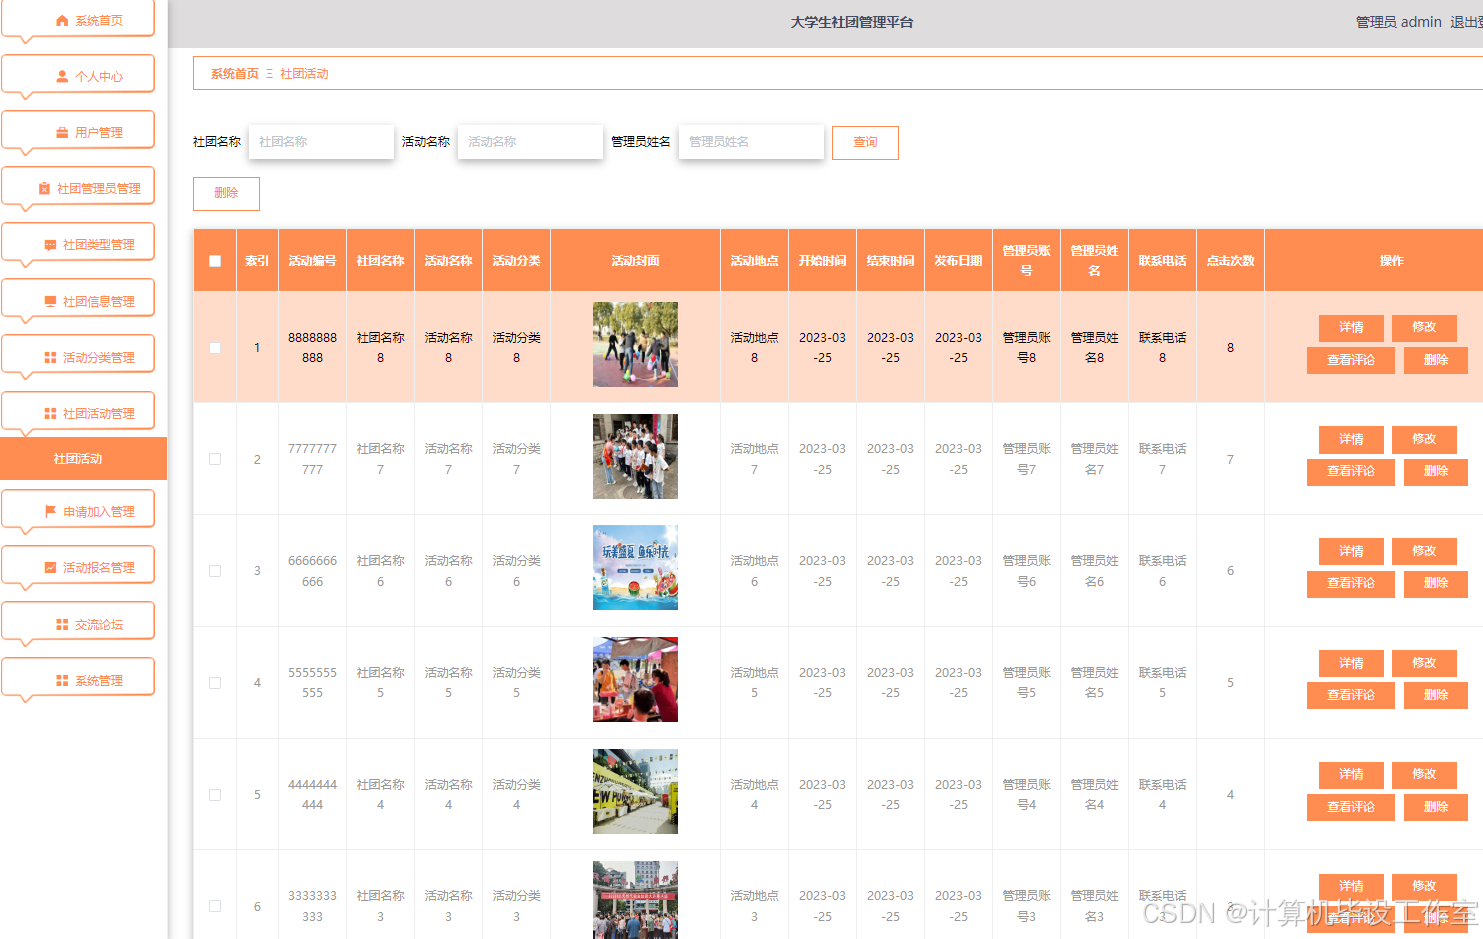Open the activity cover thumbnail in row 1

[635, 345]
